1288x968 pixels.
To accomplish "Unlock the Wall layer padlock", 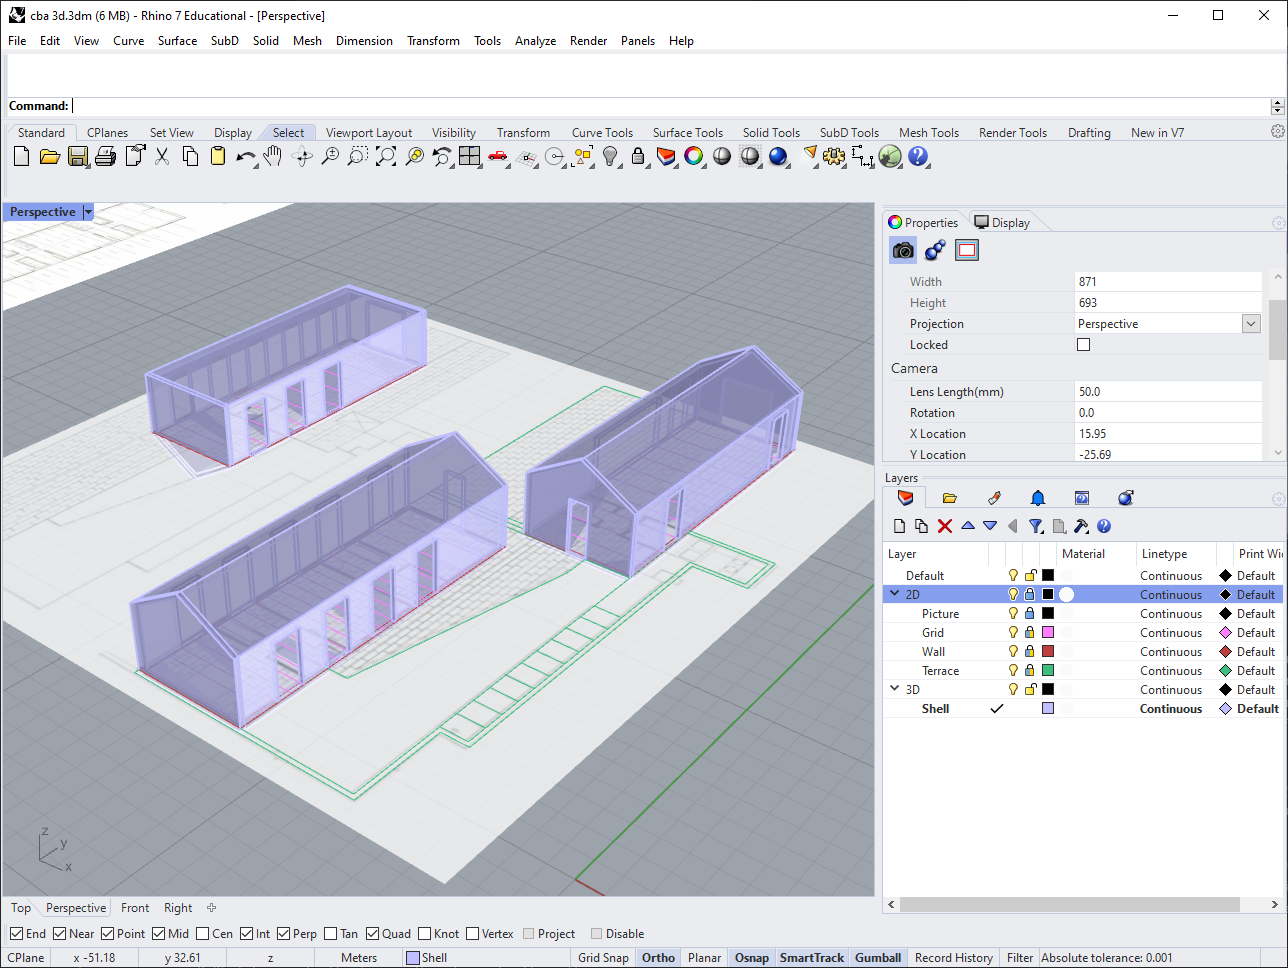I will pos(1030,652).
